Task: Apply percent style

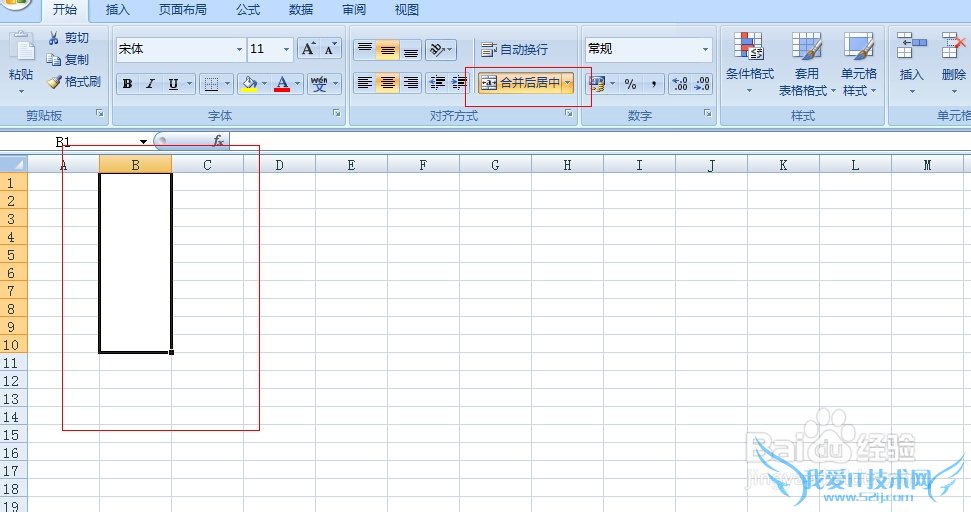Action: click(x=630, y=84)
